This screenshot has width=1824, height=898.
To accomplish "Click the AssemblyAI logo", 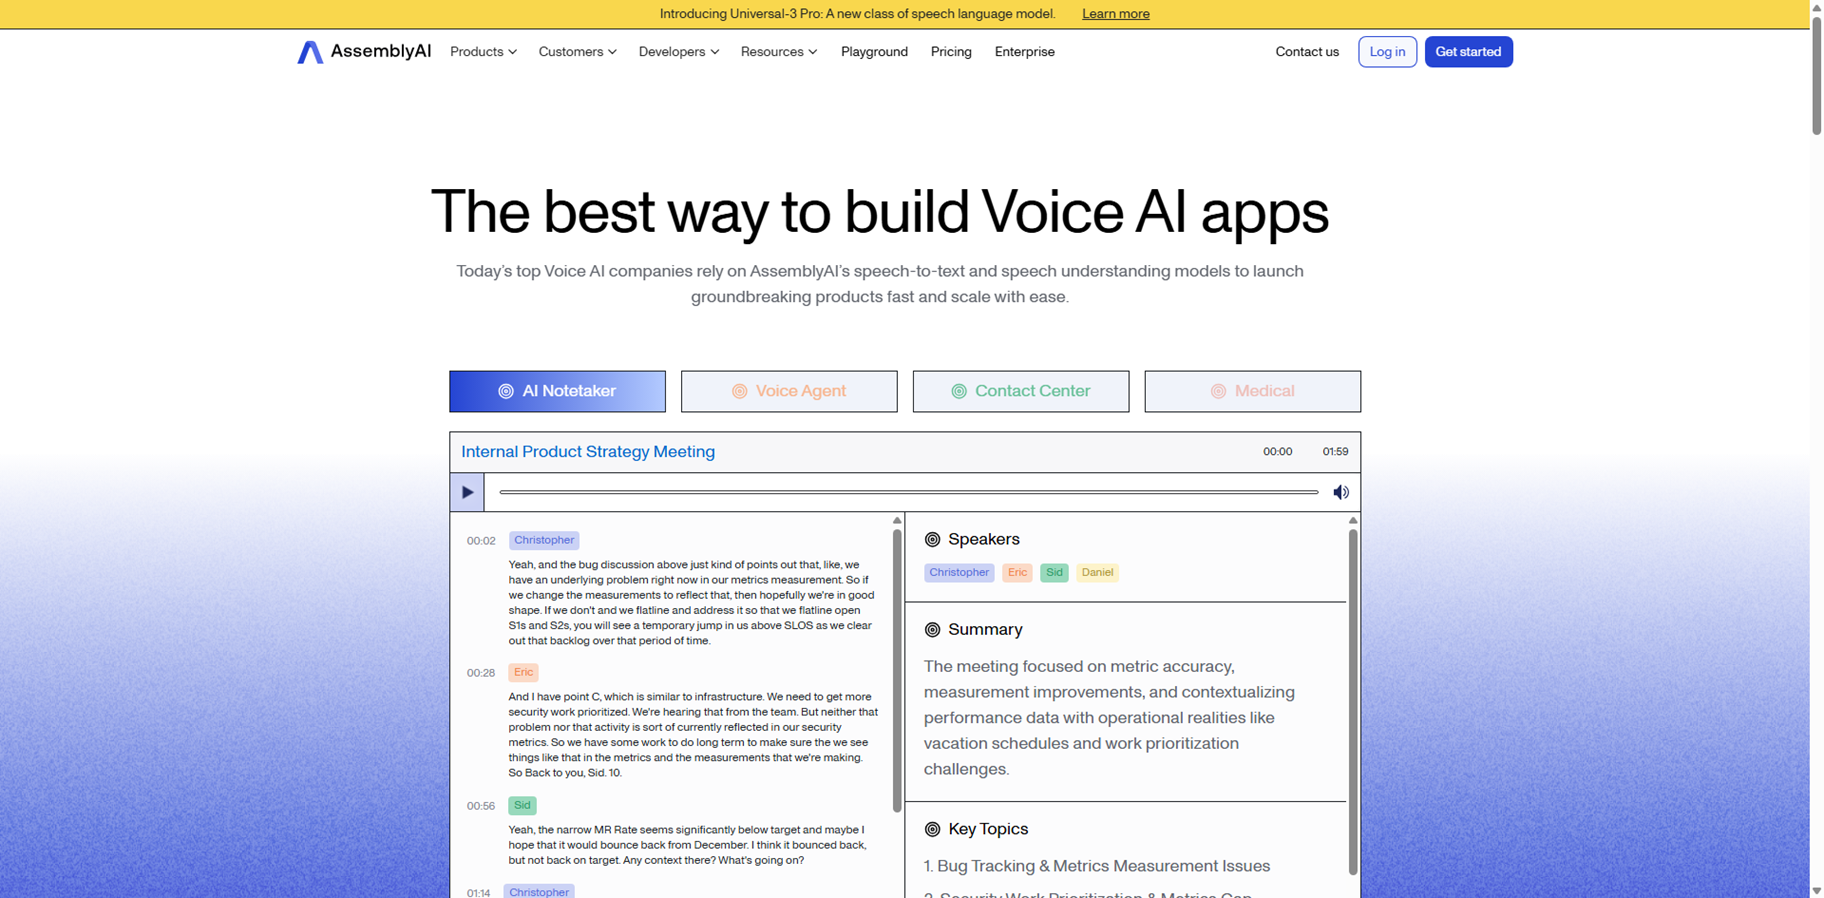I will point(364,52).
